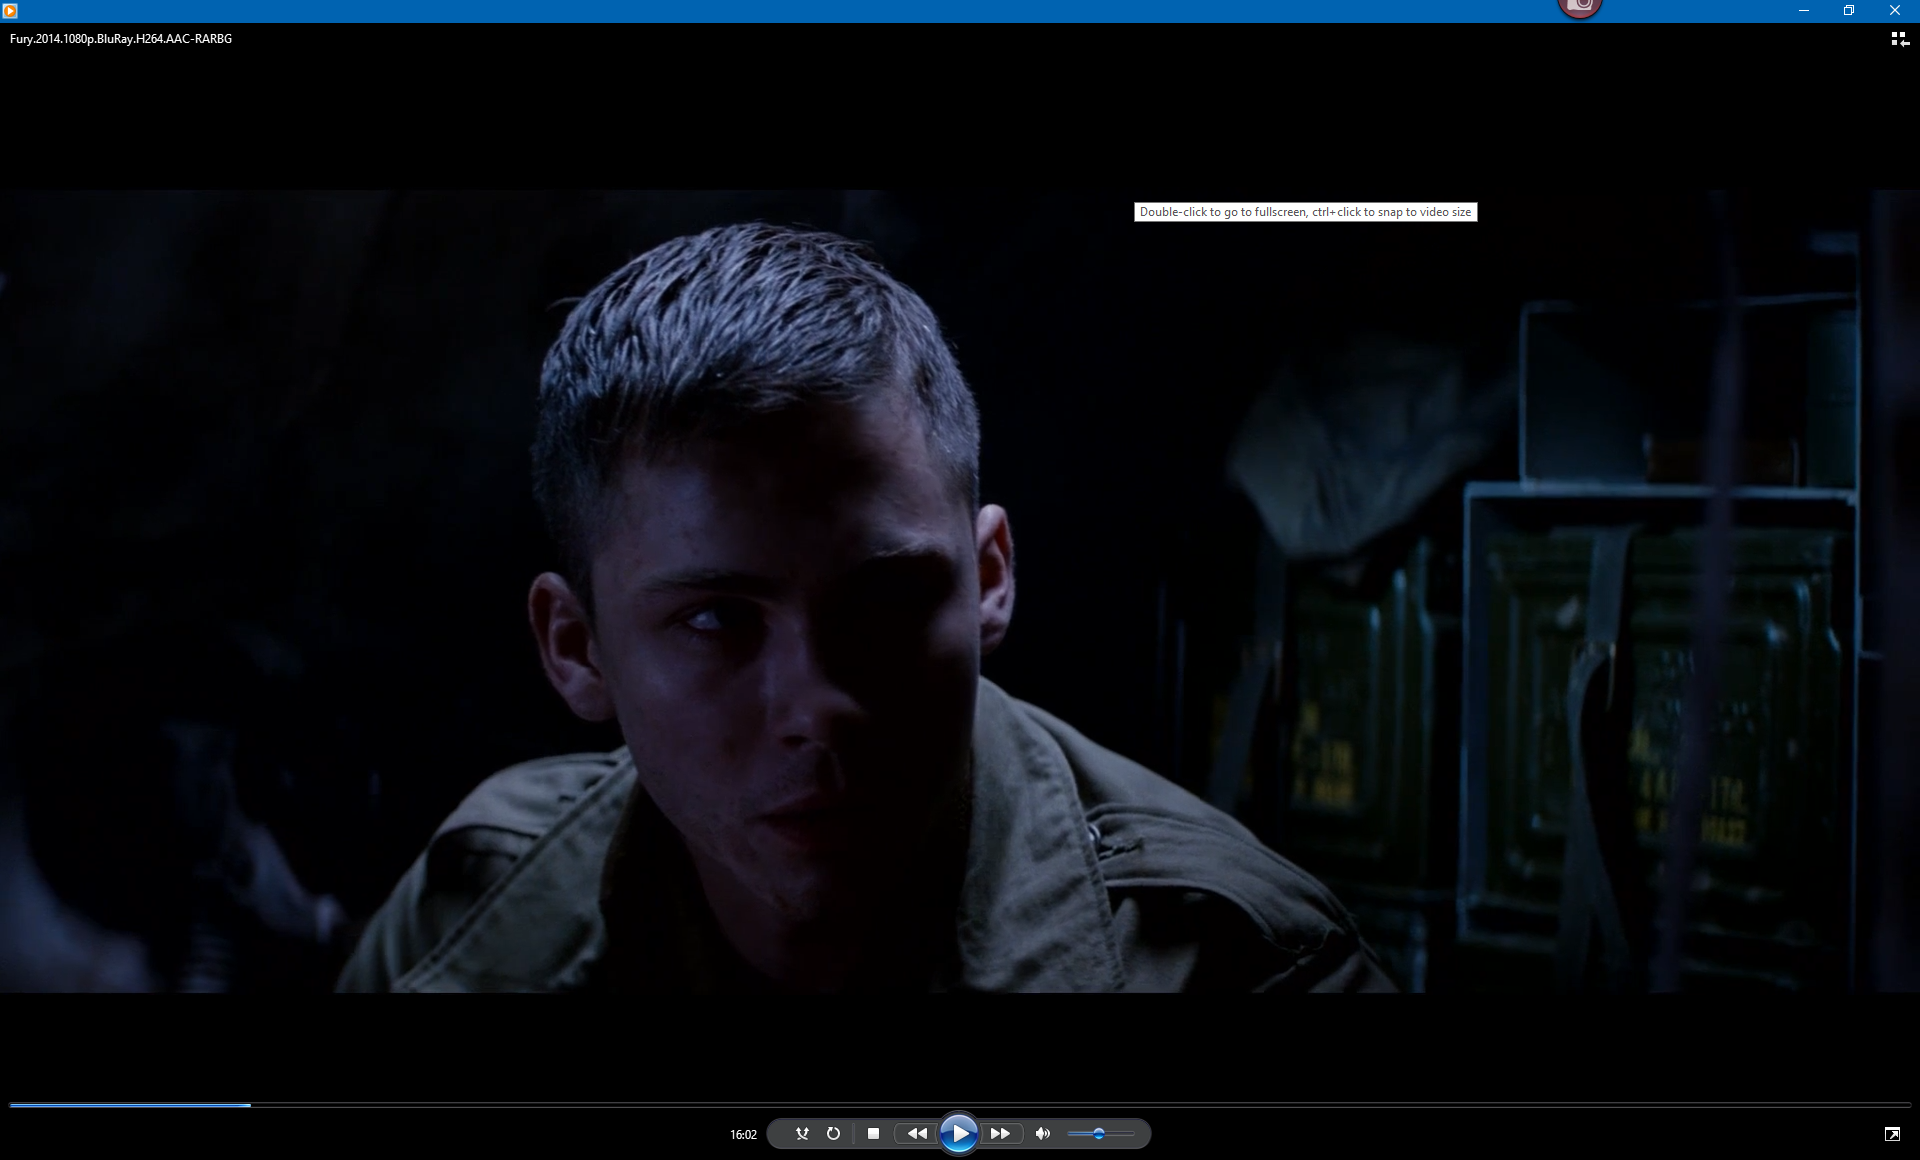
Task: Mute the audio with the speaker icon
Action: pos(1043,1133)
